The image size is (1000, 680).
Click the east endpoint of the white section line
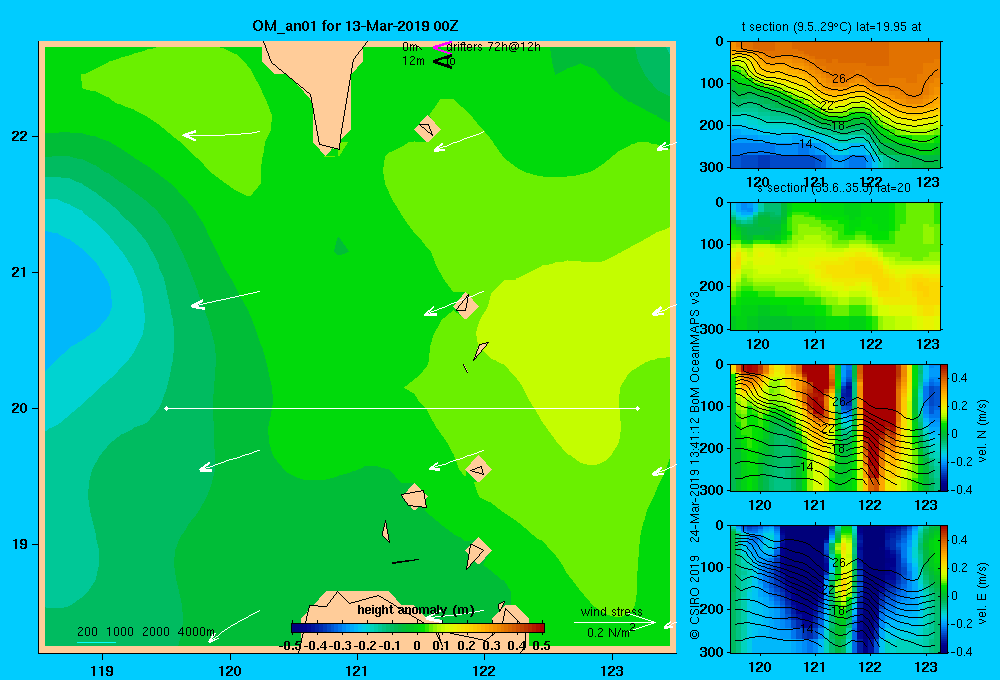coord(638,408)
